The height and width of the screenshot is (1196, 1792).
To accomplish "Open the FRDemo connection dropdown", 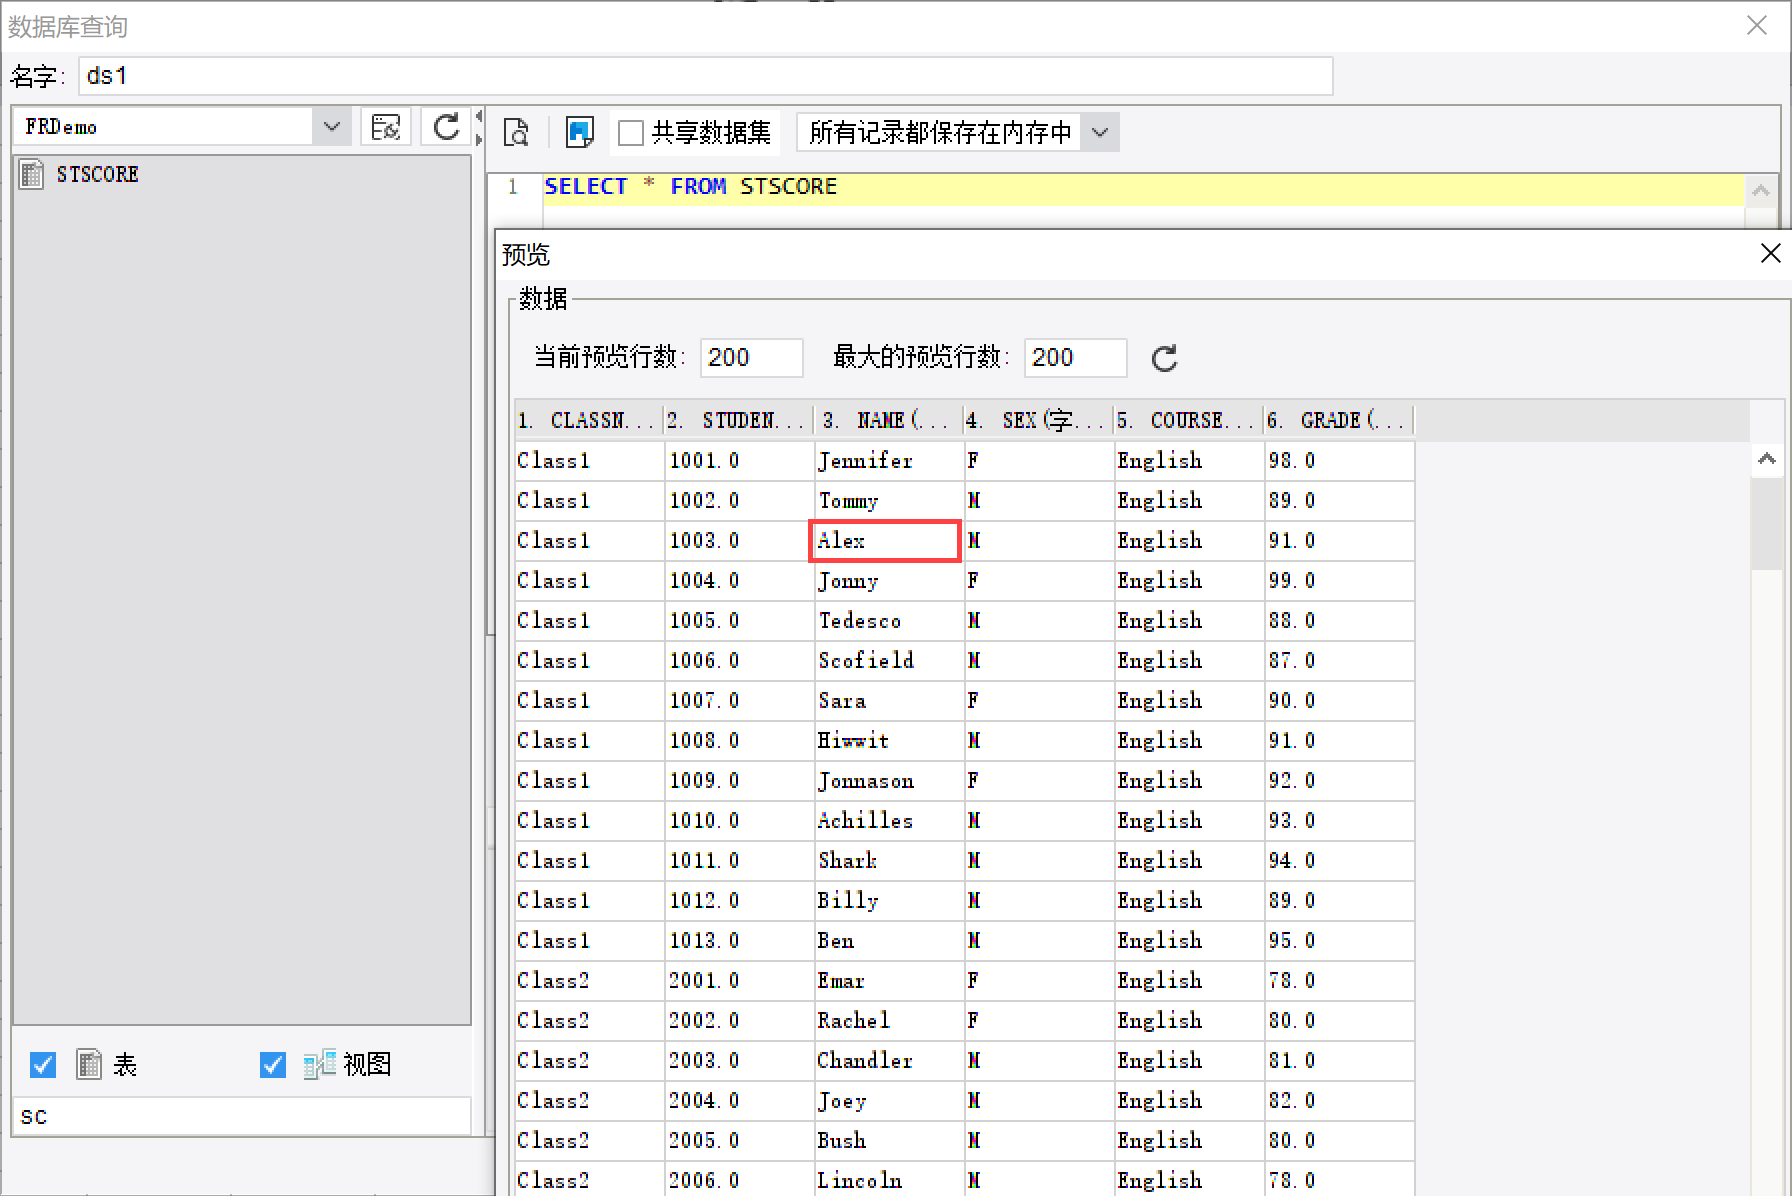I will coord(332,127).
